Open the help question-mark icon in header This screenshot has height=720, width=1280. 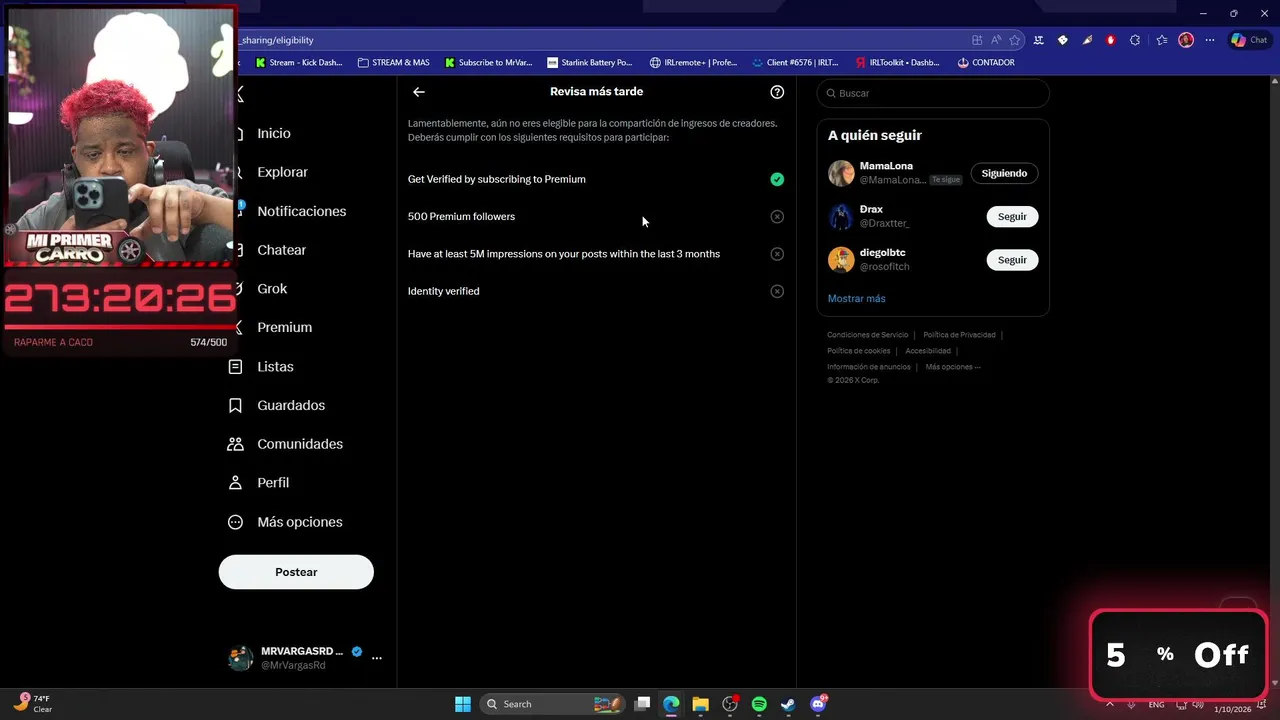click(x=777, y=92)
